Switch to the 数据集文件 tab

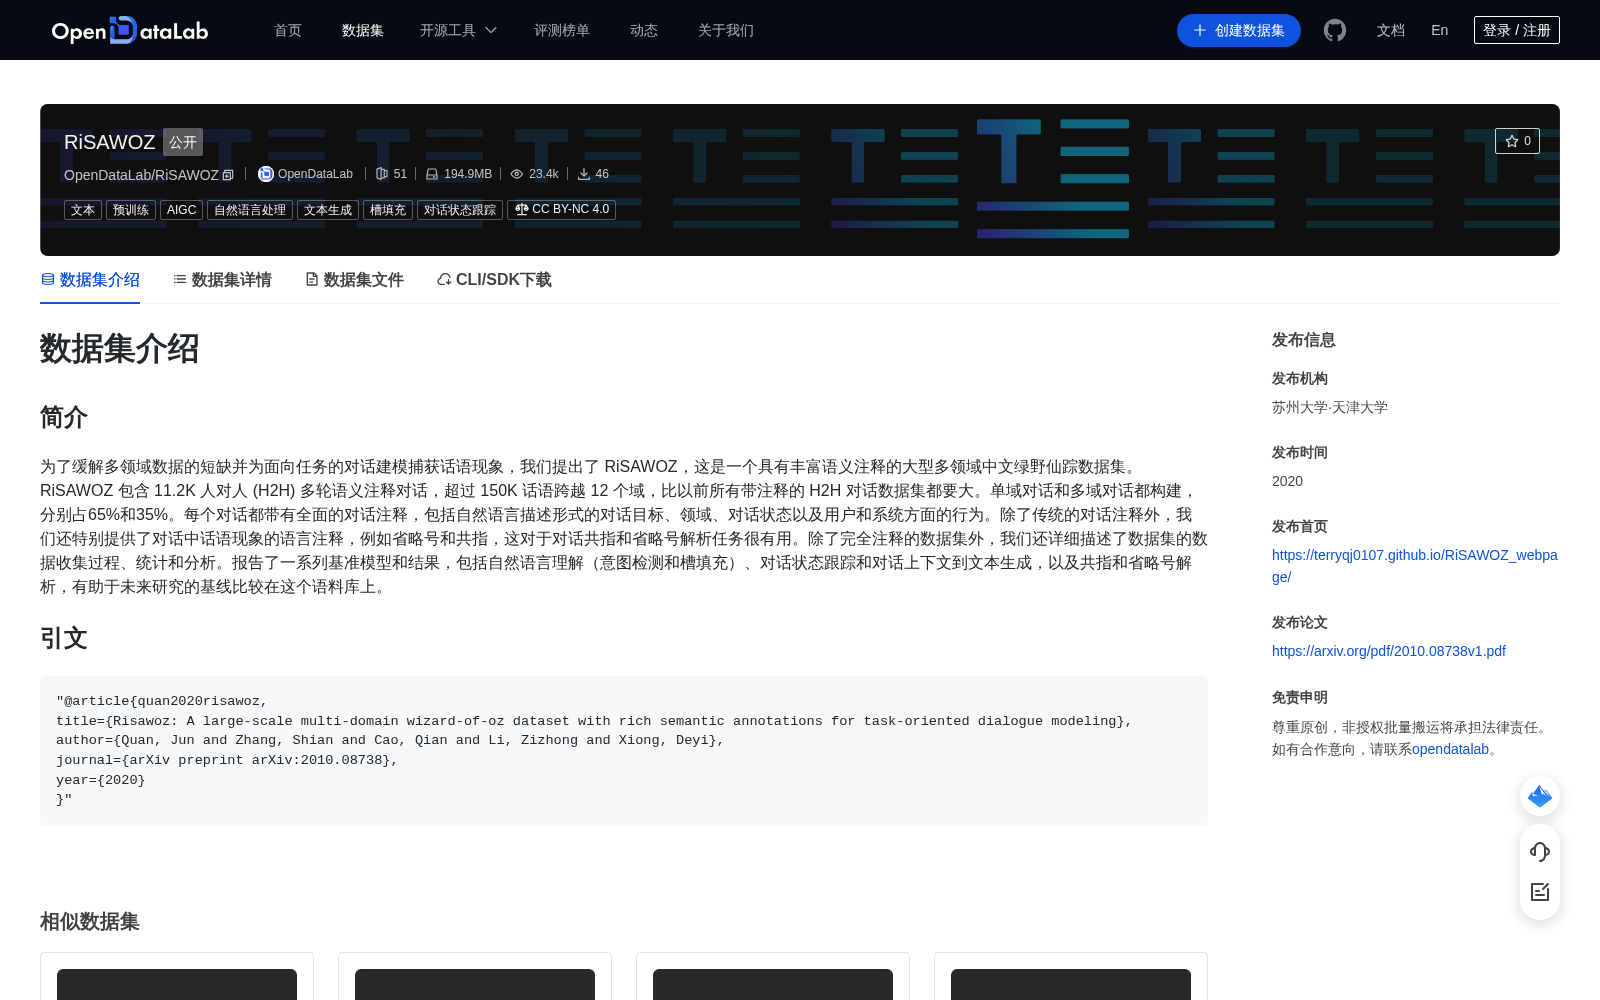click(x=354, y=280)
